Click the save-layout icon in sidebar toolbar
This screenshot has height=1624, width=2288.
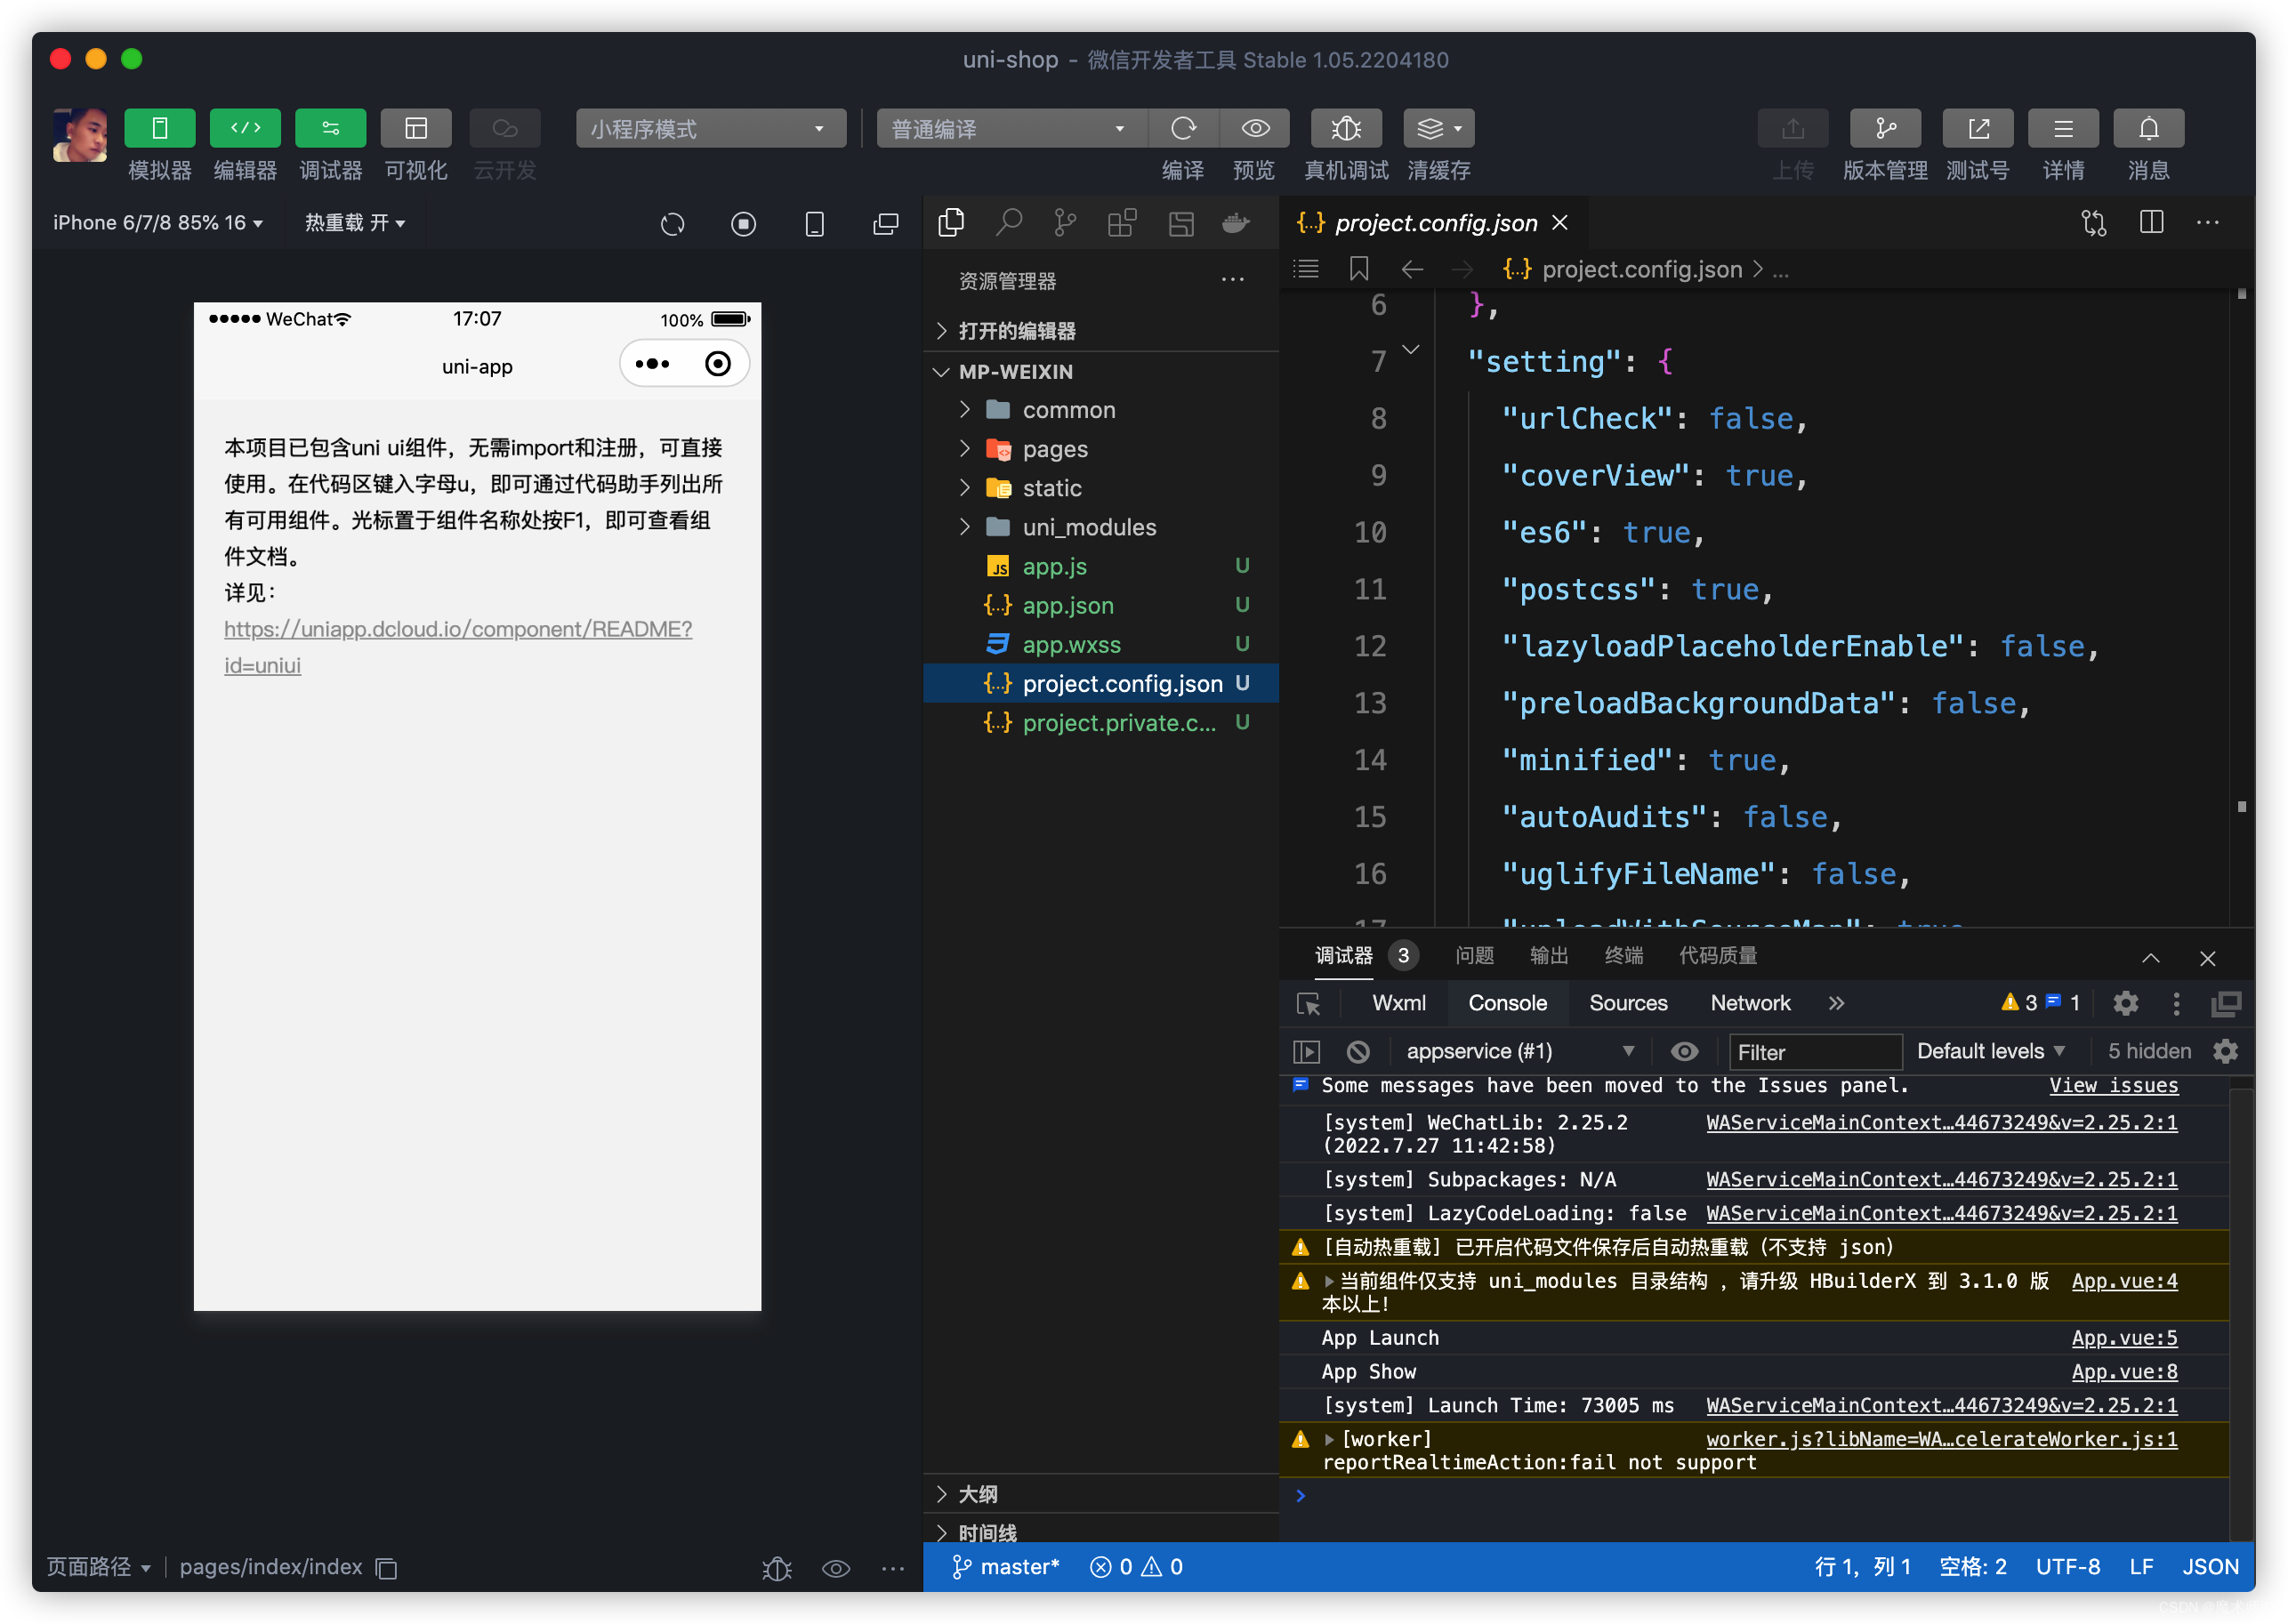coord(1181,223)
